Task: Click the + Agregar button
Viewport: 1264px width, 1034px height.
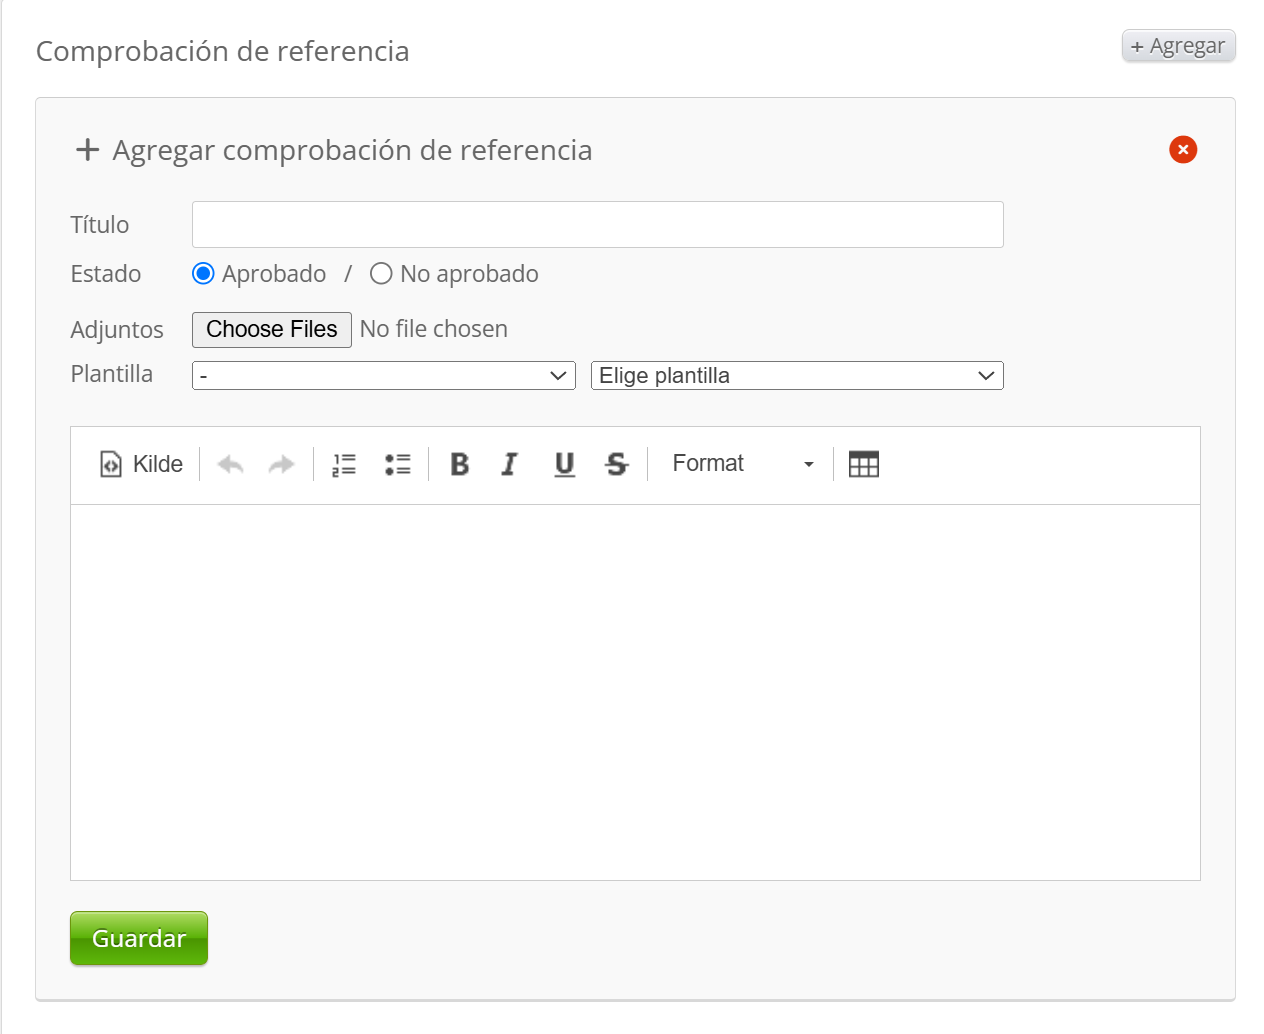Action: pos(1178,46)
